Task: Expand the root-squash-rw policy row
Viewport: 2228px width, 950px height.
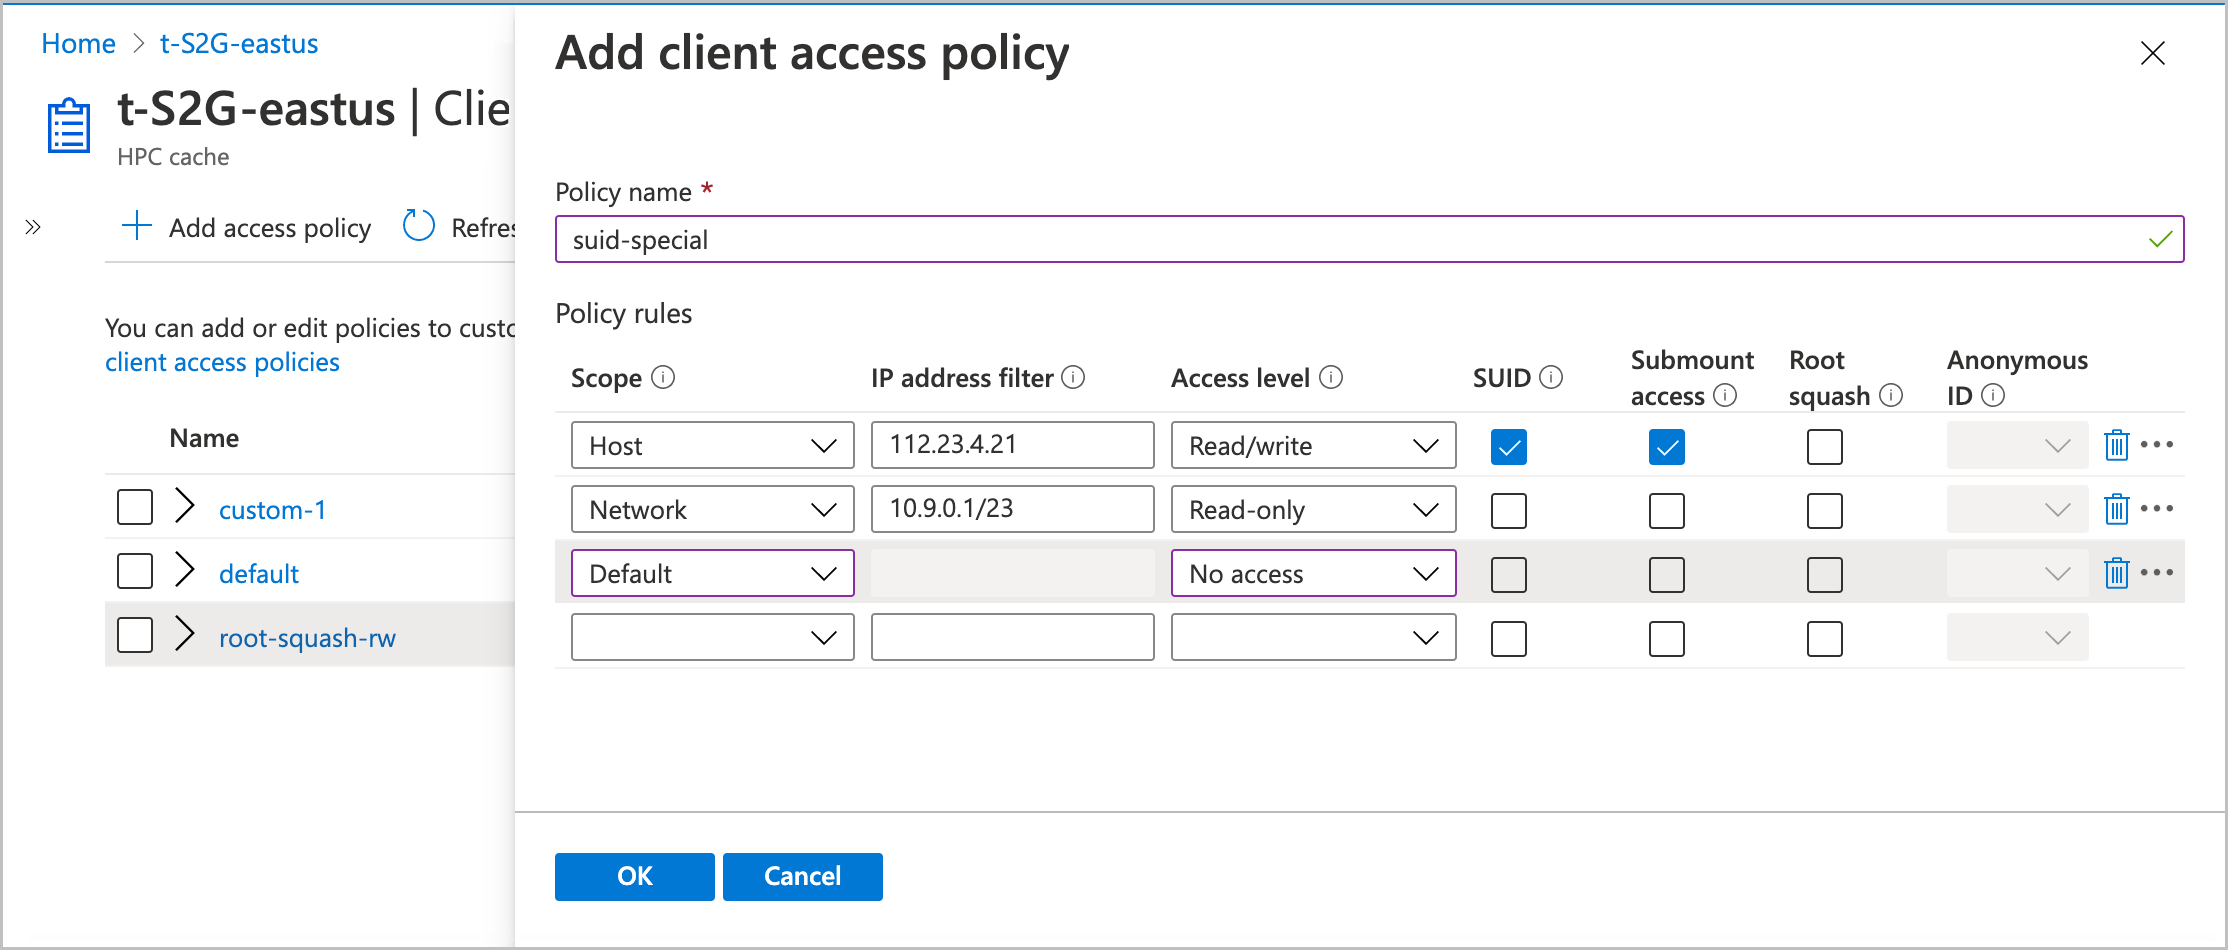Action: click(x=184, y=635)
